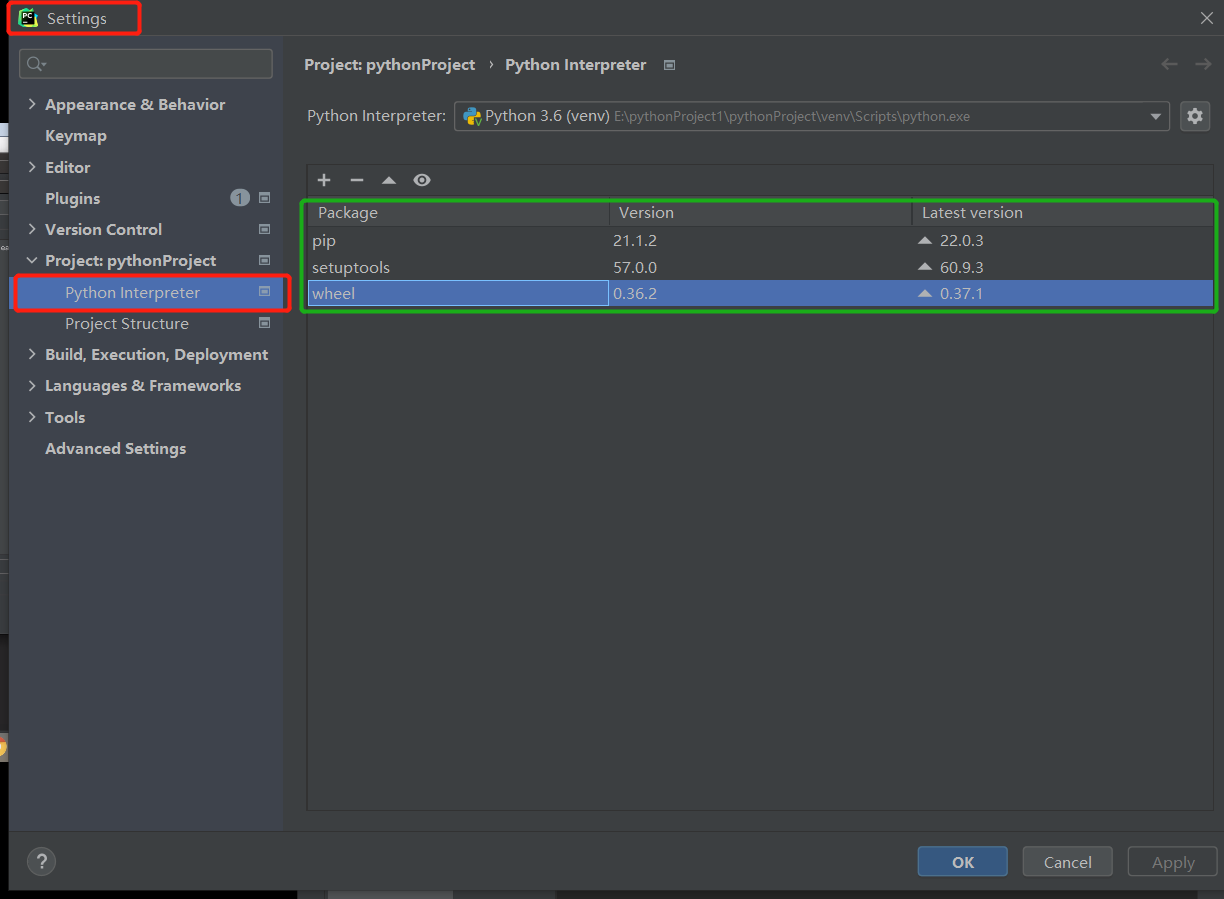
Task: Open Advanced Settings page
Action: (116, 448)
